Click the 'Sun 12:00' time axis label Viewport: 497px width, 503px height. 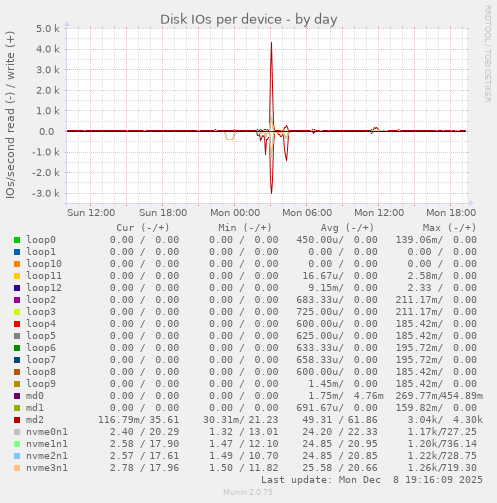pyautogui.click(x=91, y=213)
